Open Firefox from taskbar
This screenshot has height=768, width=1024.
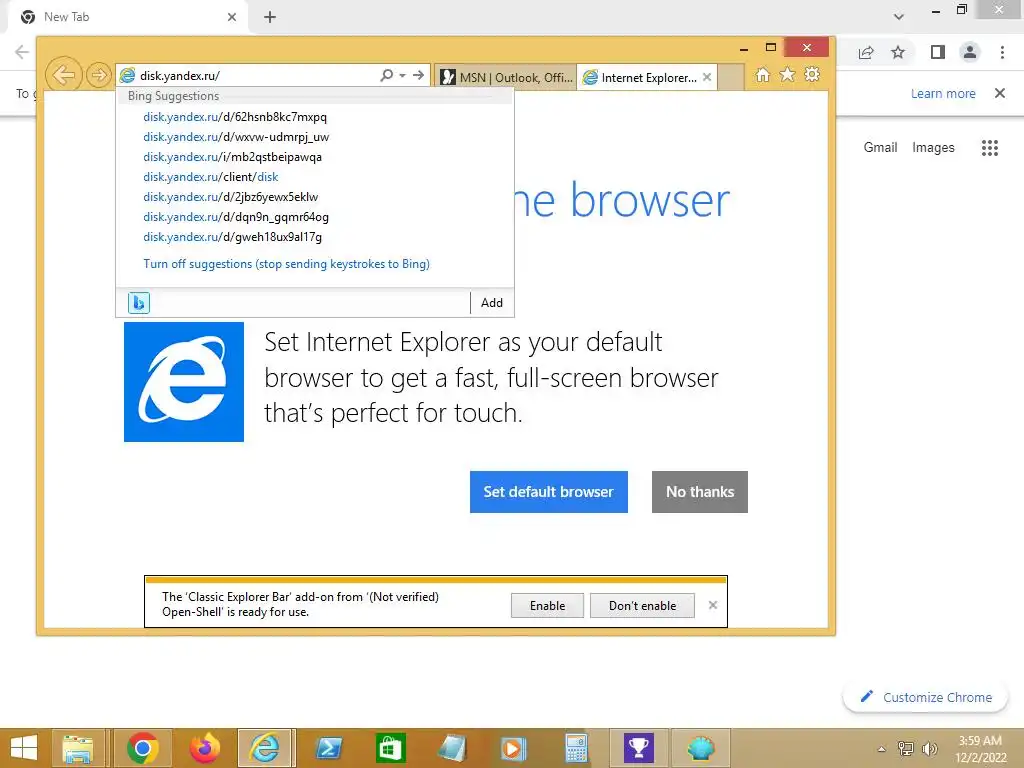click(204, 748)
